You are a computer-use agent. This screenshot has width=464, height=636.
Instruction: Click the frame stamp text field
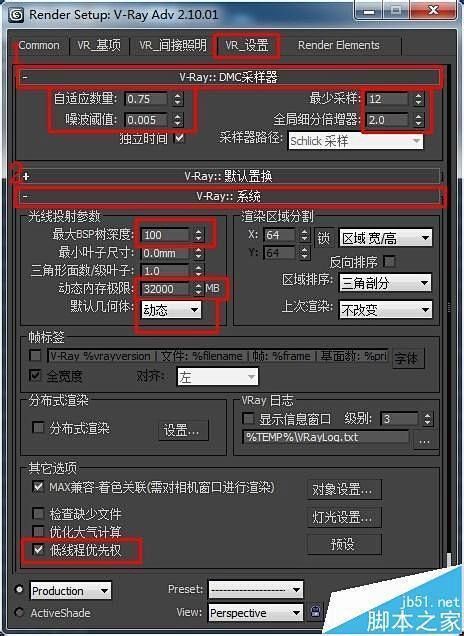click(218, 356)
